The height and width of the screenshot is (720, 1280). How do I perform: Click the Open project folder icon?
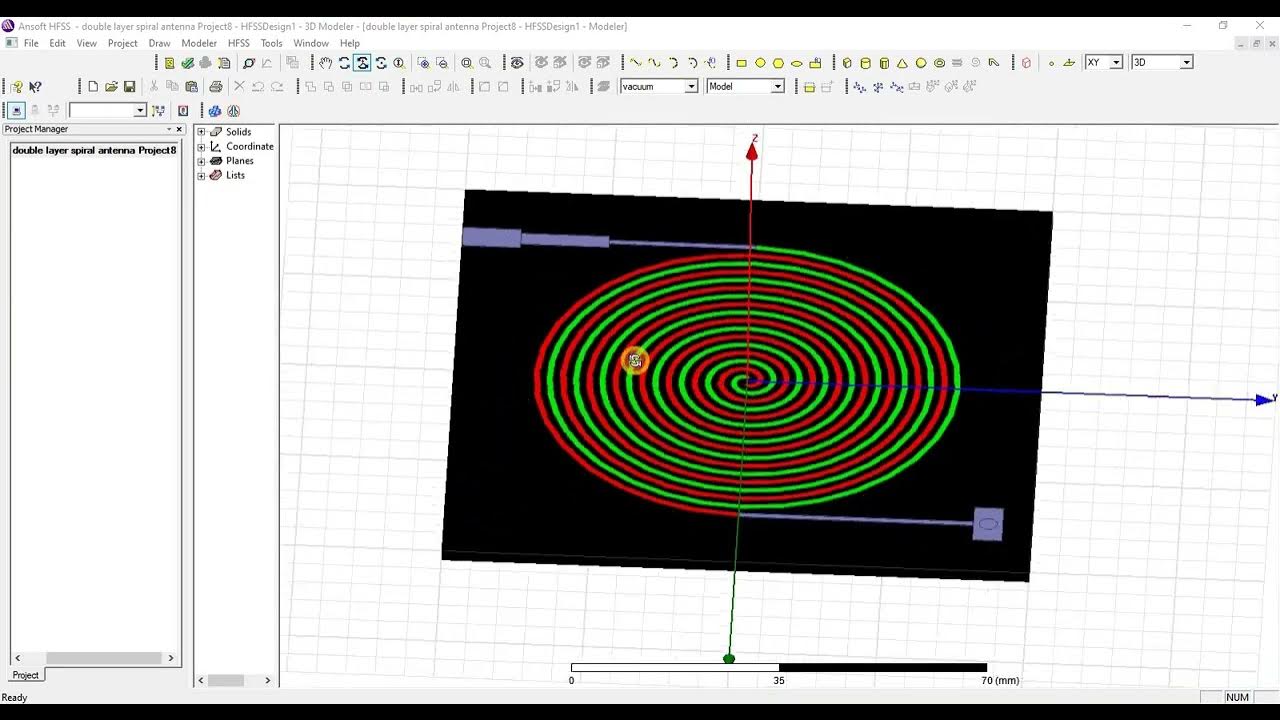click(111, 87)
